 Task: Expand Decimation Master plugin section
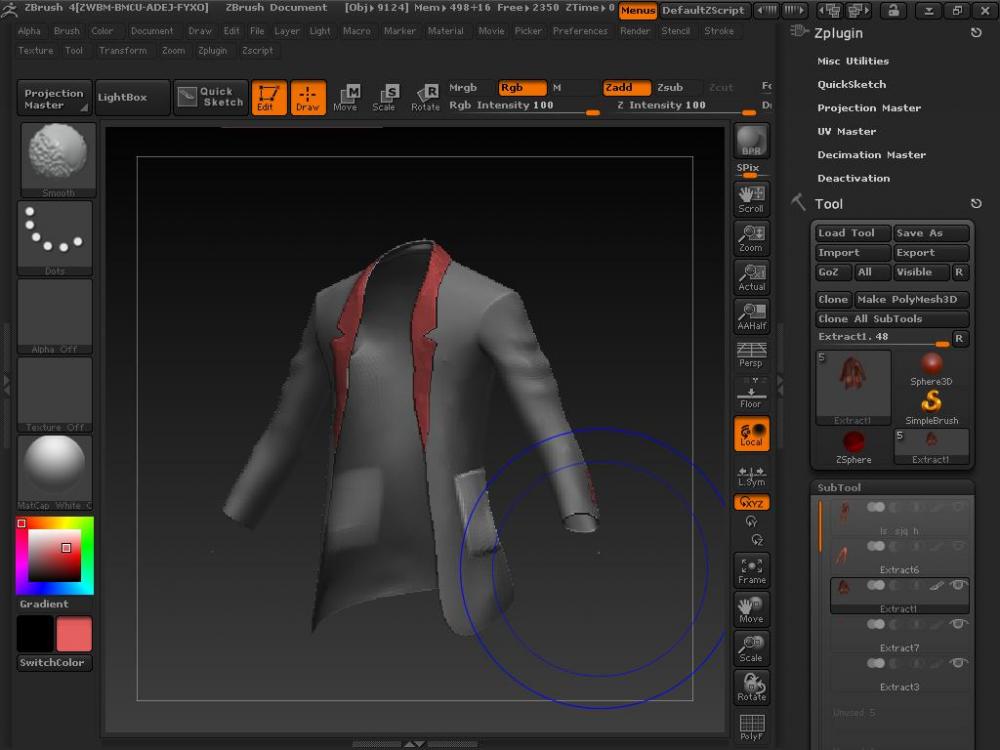point(871,155)
